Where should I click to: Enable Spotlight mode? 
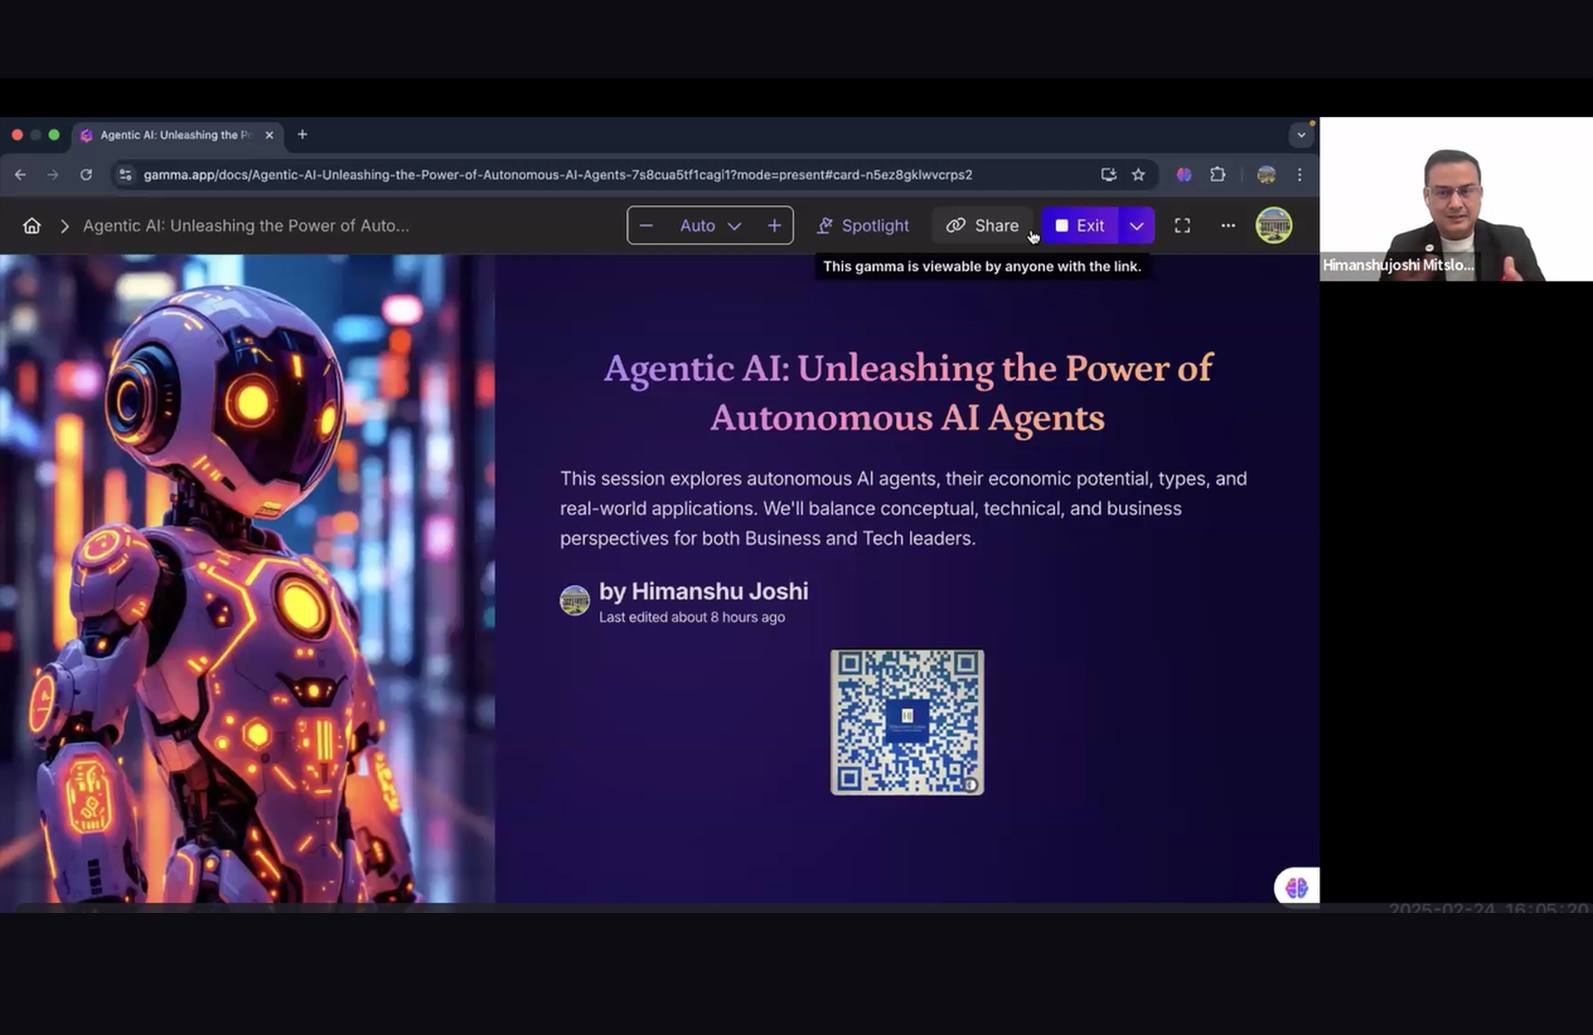pos(862,226)
